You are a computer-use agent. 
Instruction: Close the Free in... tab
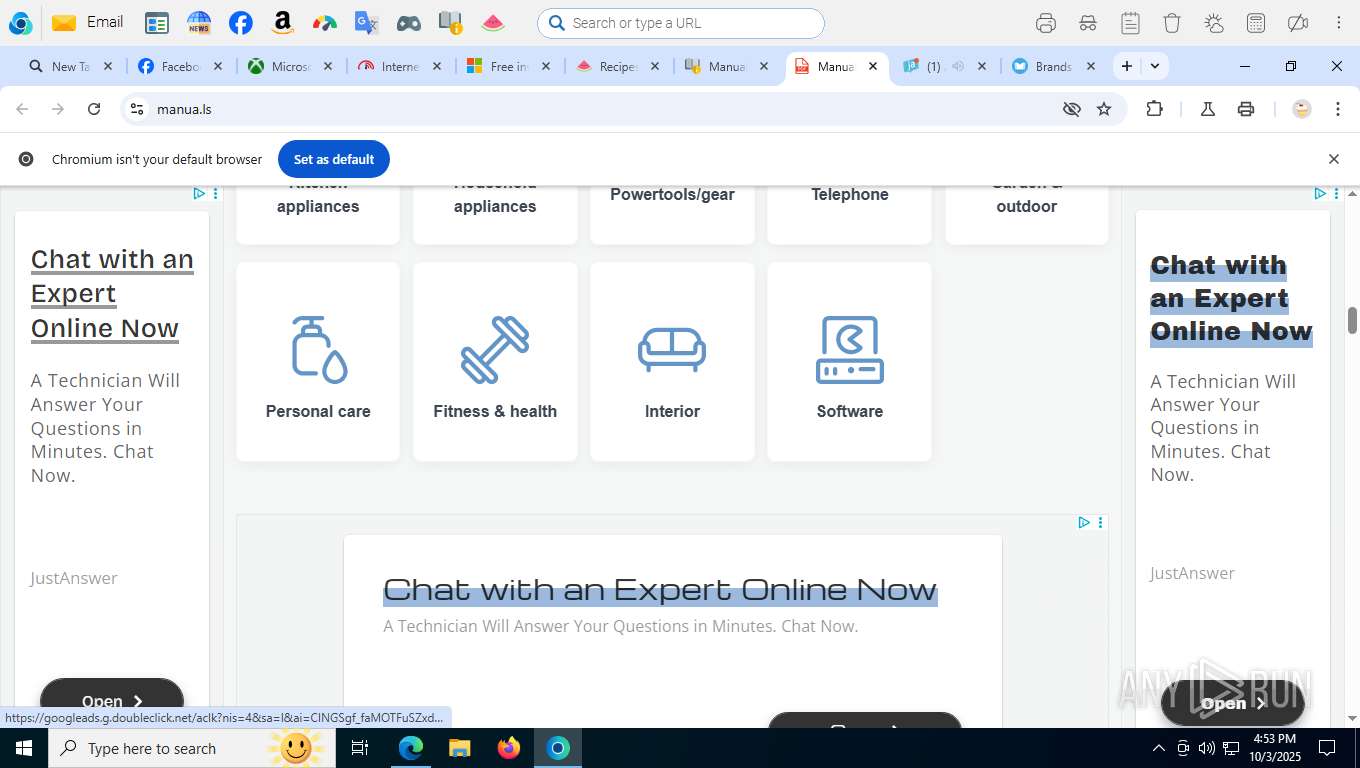tap(546, 66)
